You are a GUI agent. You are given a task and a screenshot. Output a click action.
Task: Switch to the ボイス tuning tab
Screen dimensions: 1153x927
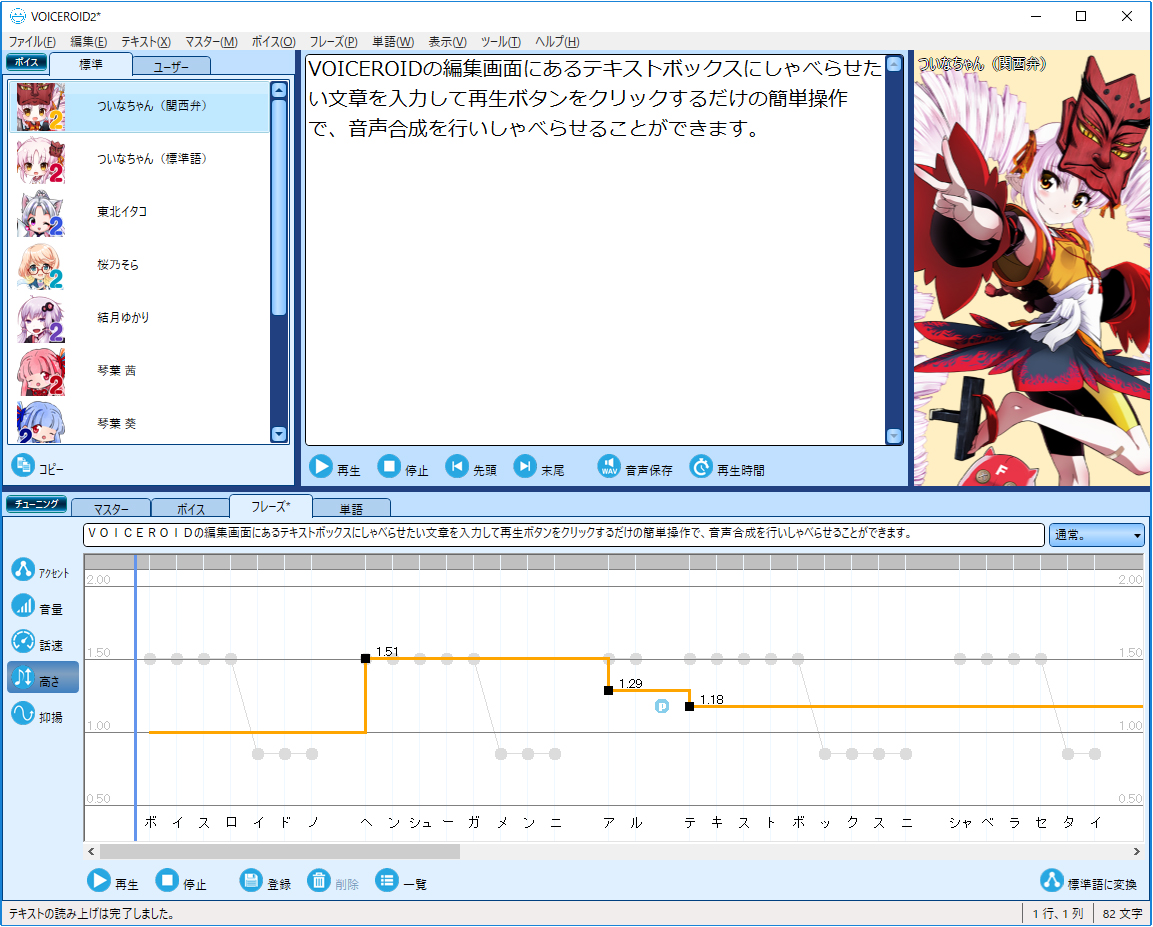[x=190, y=508]
